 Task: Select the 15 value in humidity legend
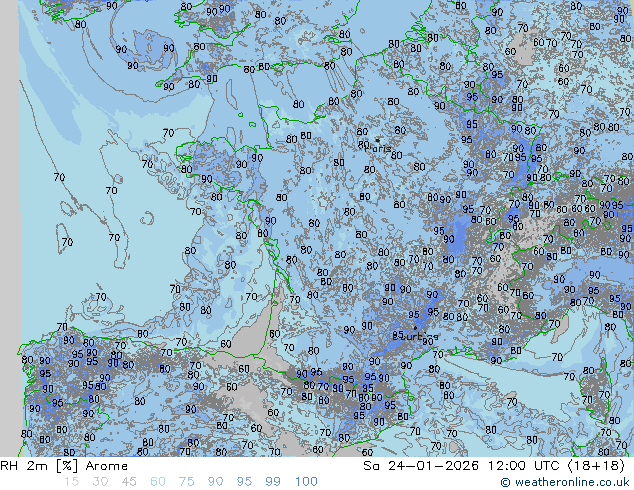(69, 481)
